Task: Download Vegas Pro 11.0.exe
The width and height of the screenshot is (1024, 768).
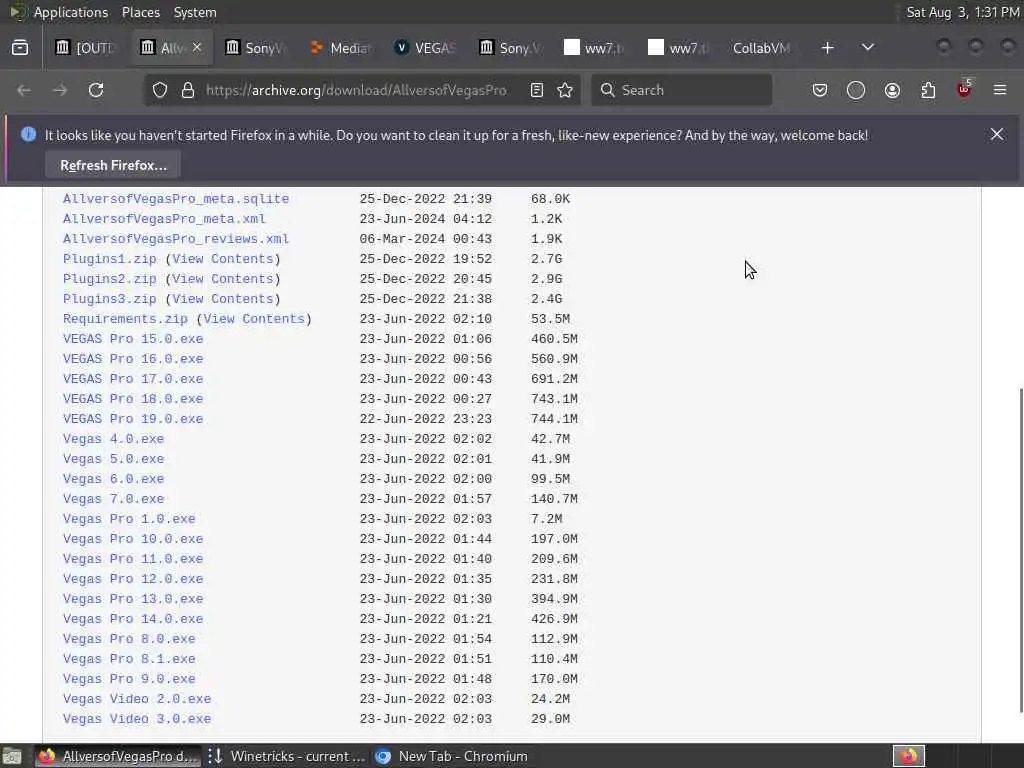Action: [133, 559]
